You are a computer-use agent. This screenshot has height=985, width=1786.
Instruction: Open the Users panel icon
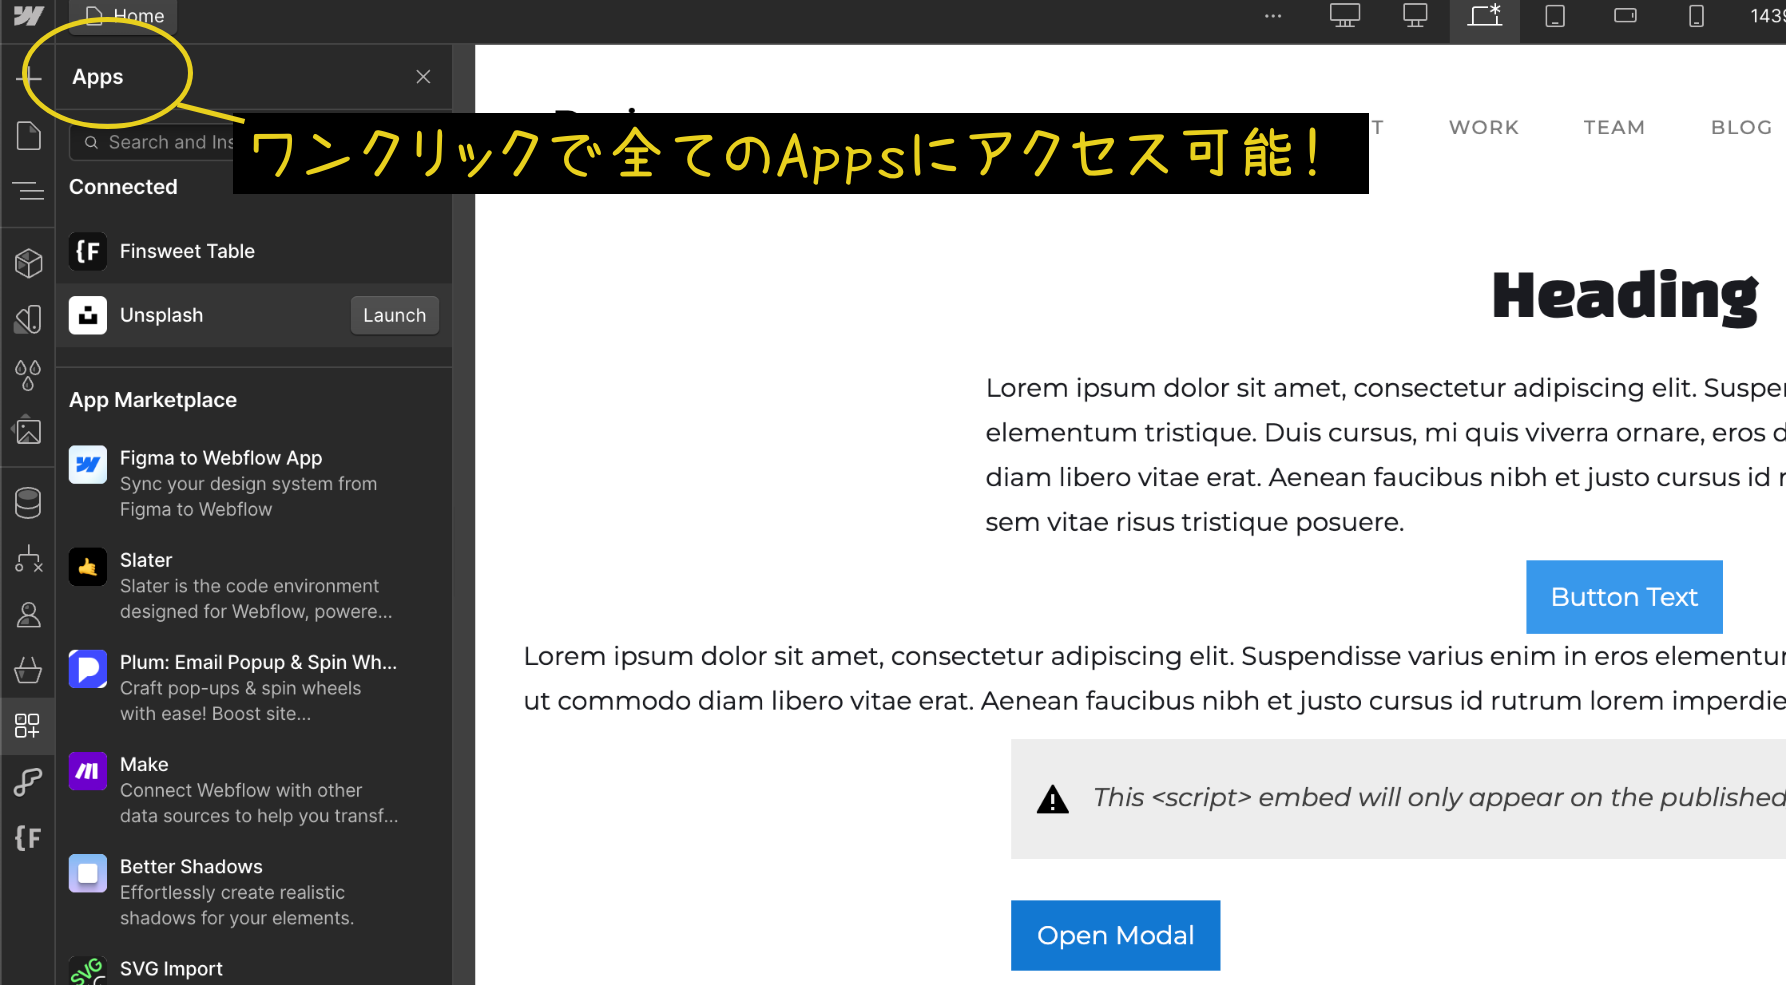click(29, 614)
